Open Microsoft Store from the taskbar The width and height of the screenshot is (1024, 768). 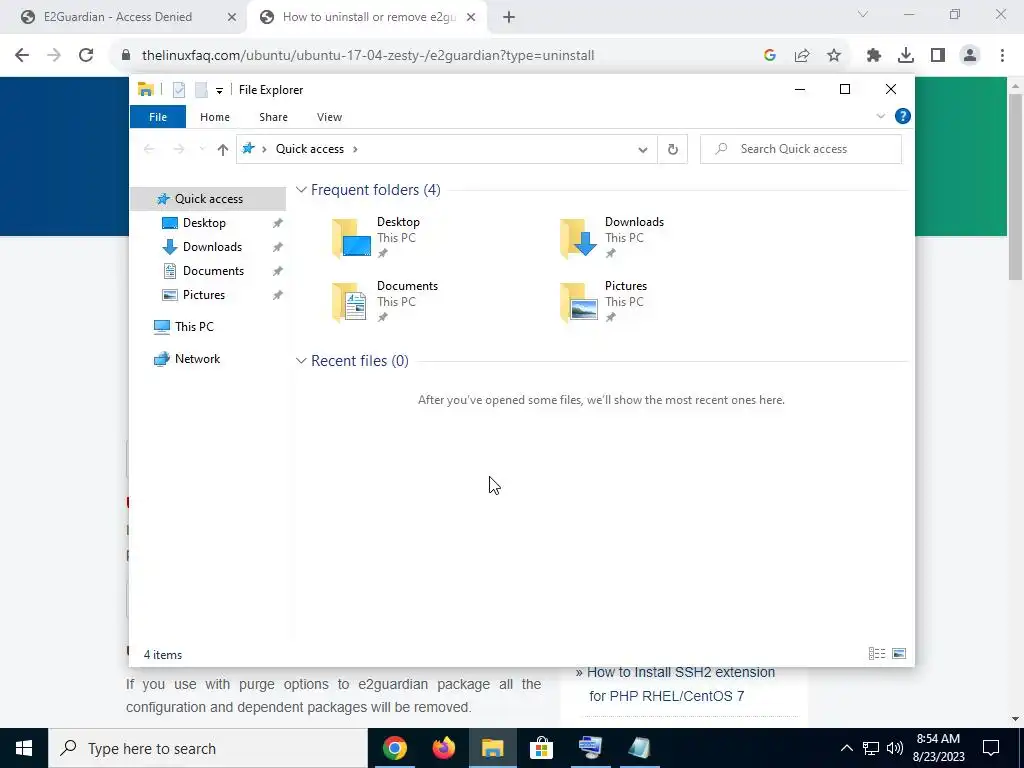tap(541, 748)
